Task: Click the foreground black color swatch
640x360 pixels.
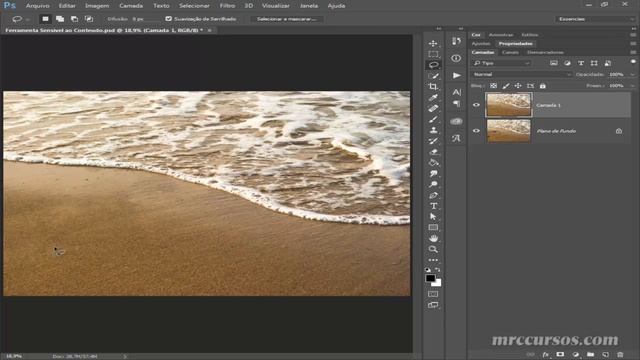Action: pyautogui.click(x=430, y=278)
